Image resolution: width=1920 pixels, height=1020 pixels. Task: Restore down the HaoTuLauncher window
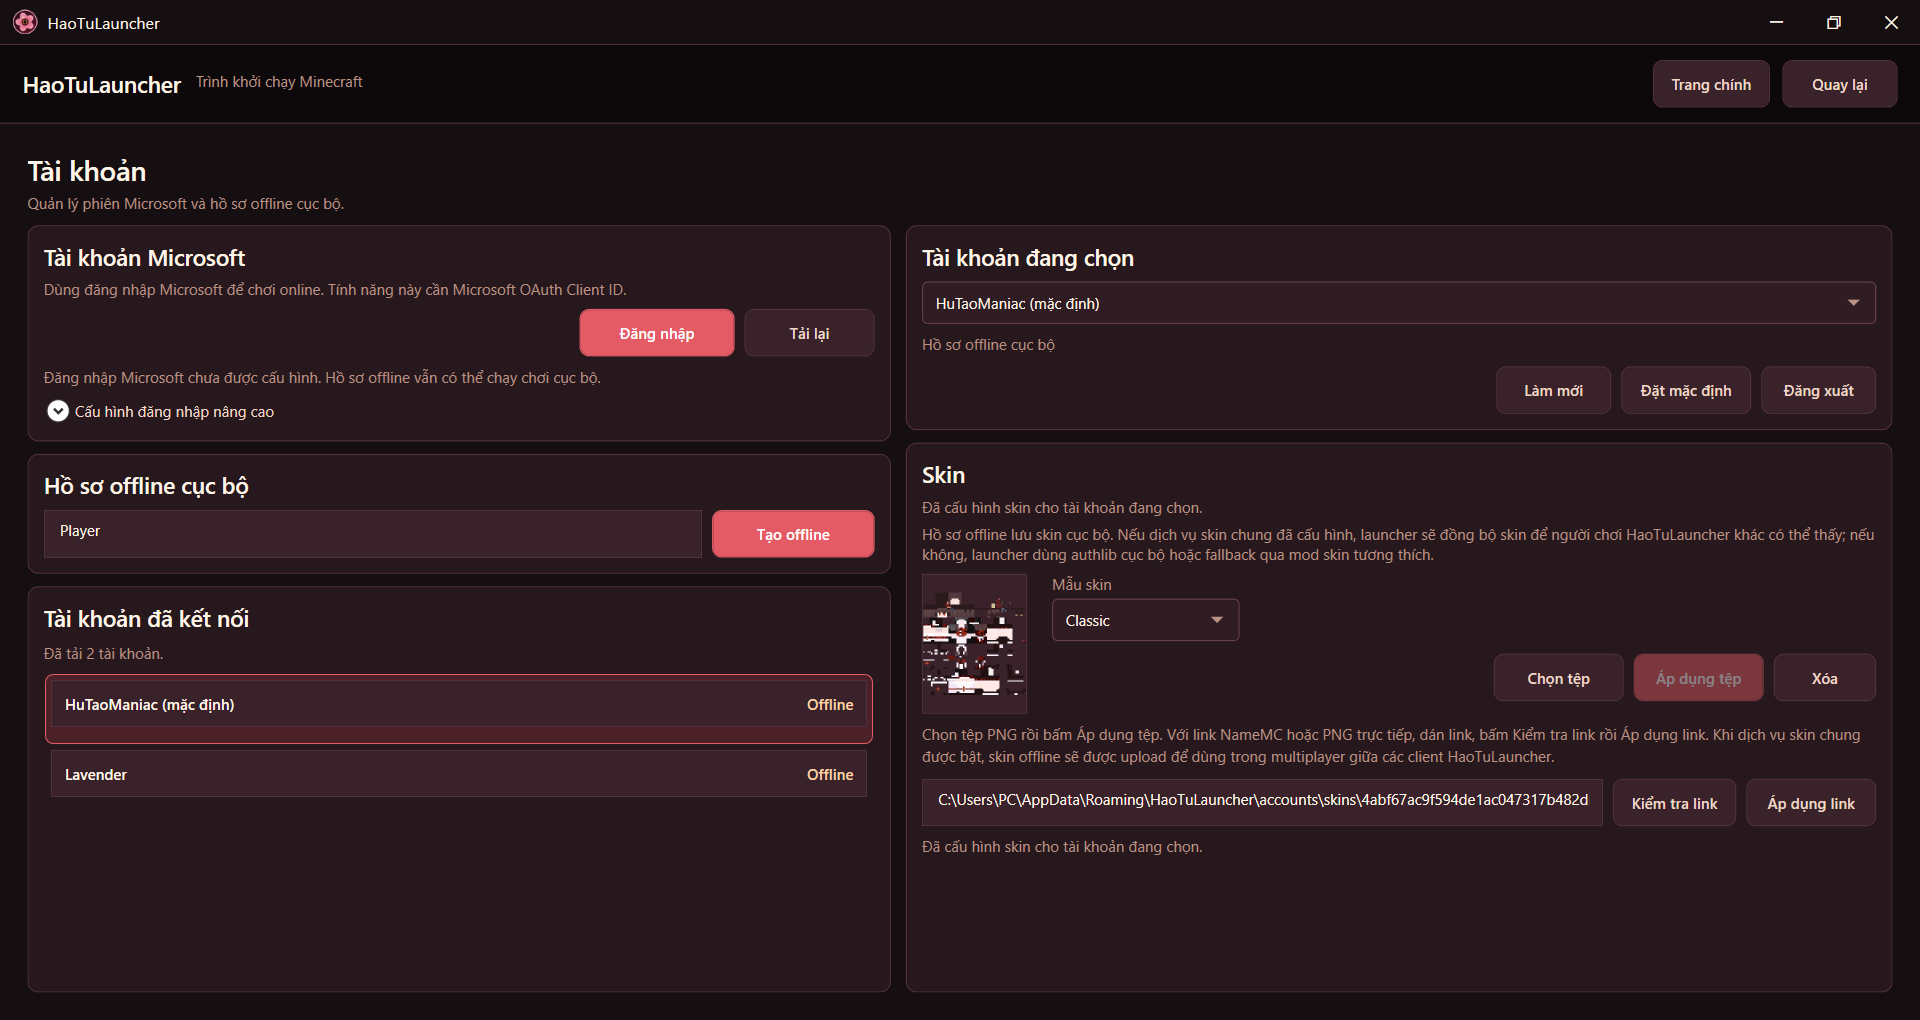pyautogui.click(x=1834, y=22)
